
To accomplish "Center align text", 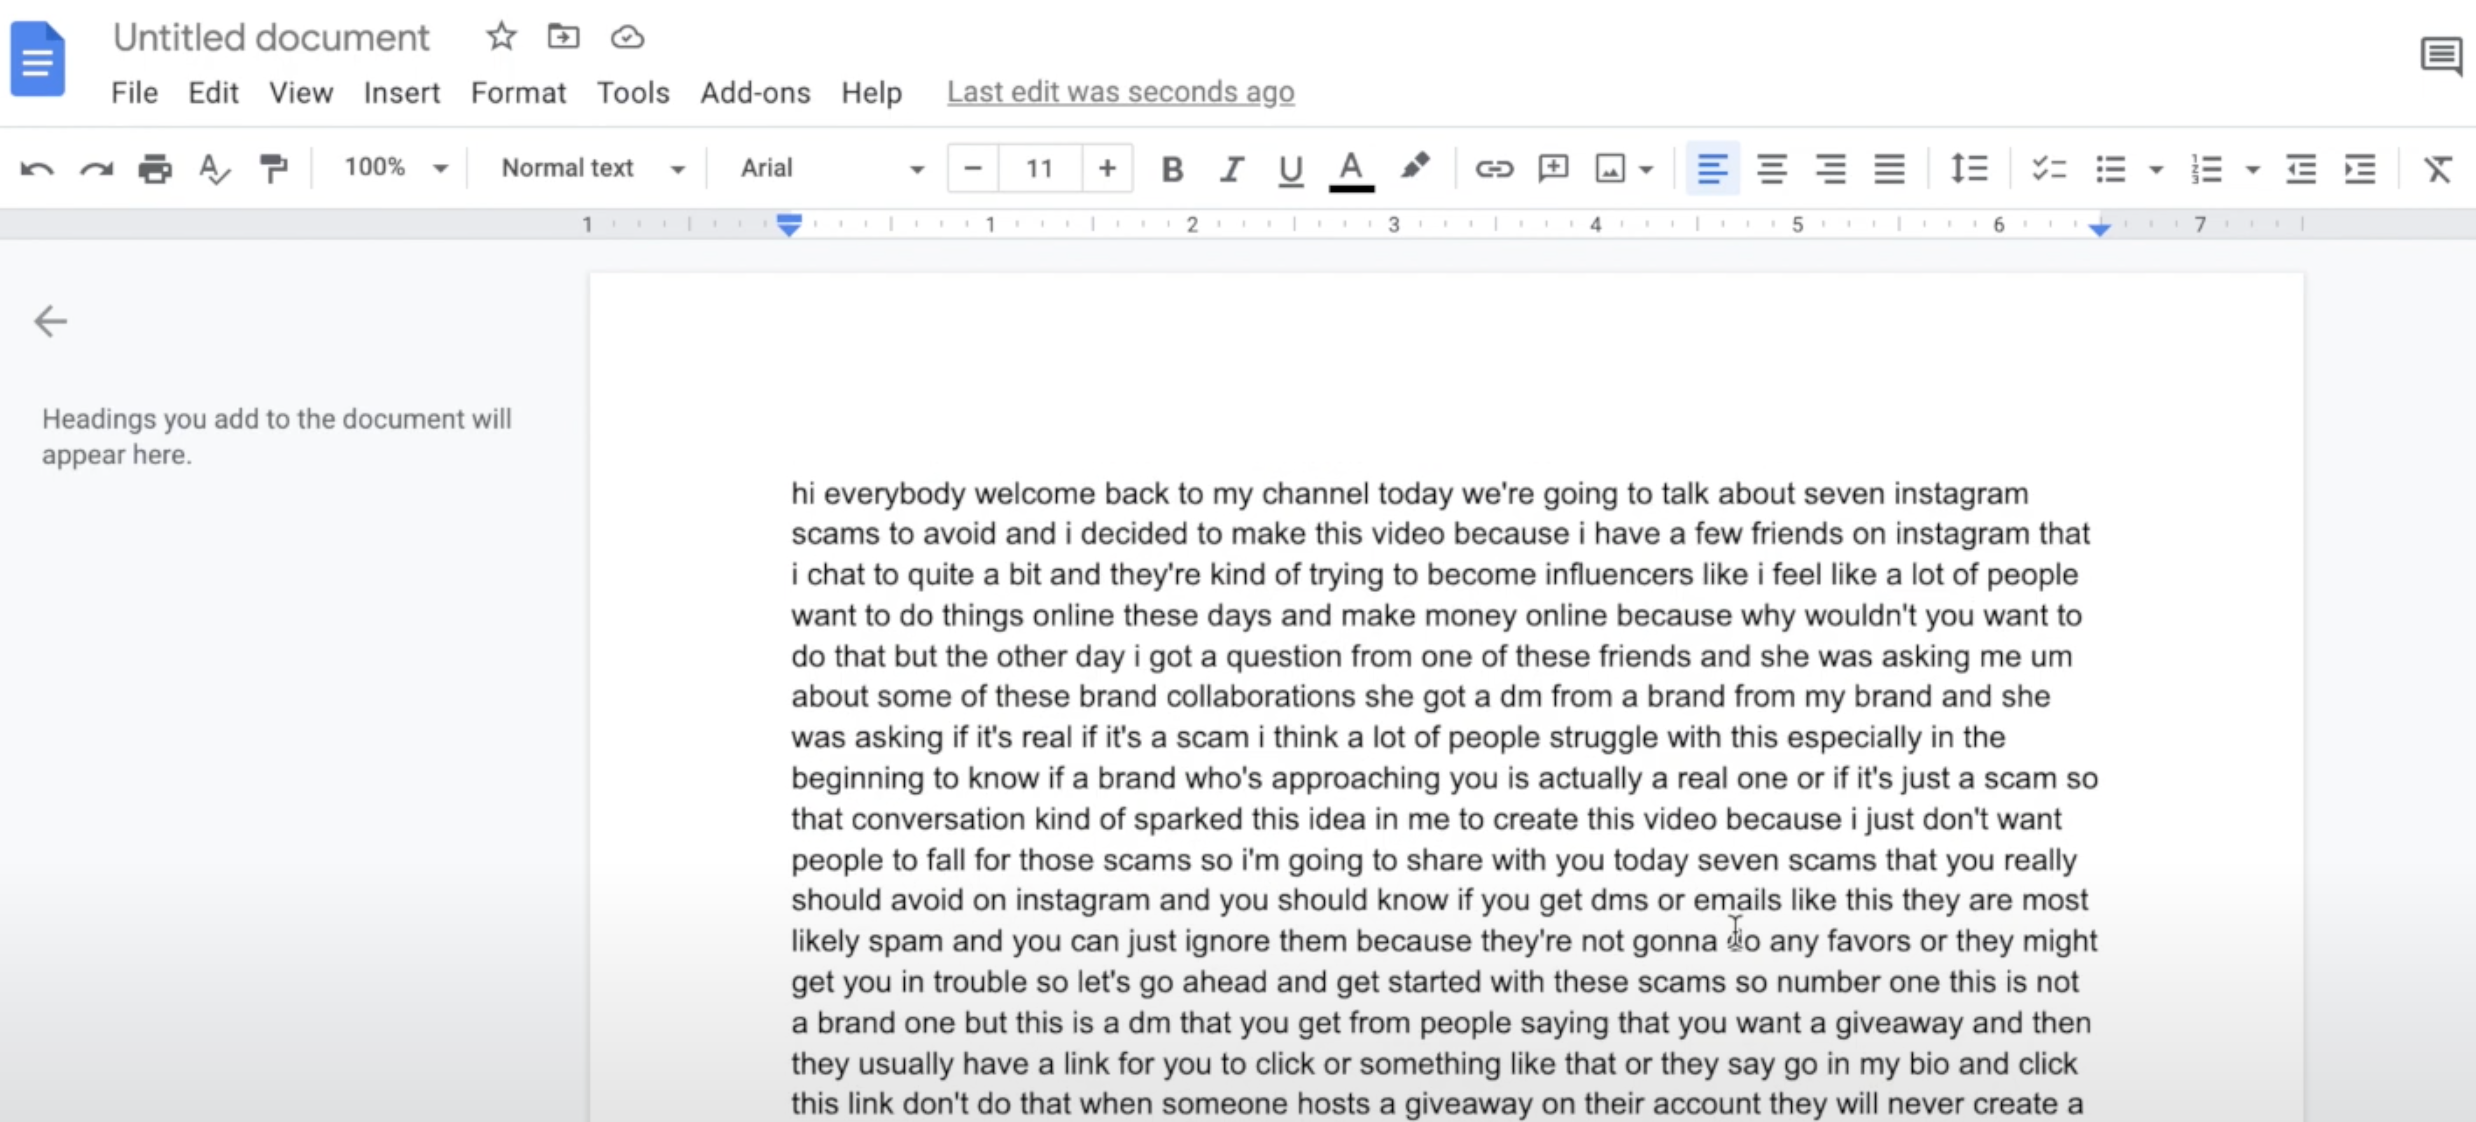I will tap(1772, 168).
